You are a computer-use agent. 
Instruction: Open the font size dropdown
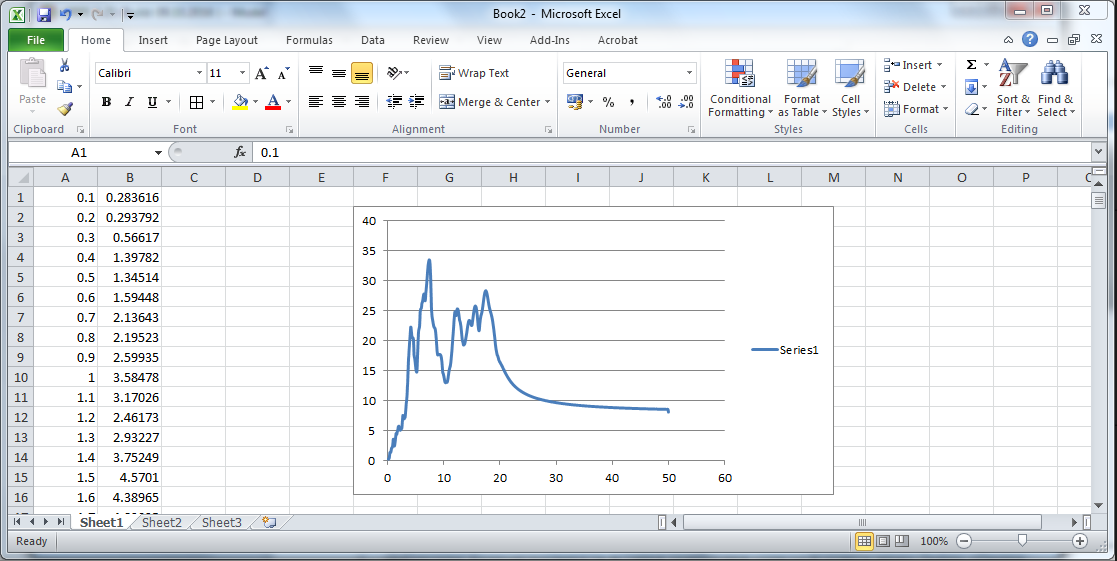tap(242, 73)
